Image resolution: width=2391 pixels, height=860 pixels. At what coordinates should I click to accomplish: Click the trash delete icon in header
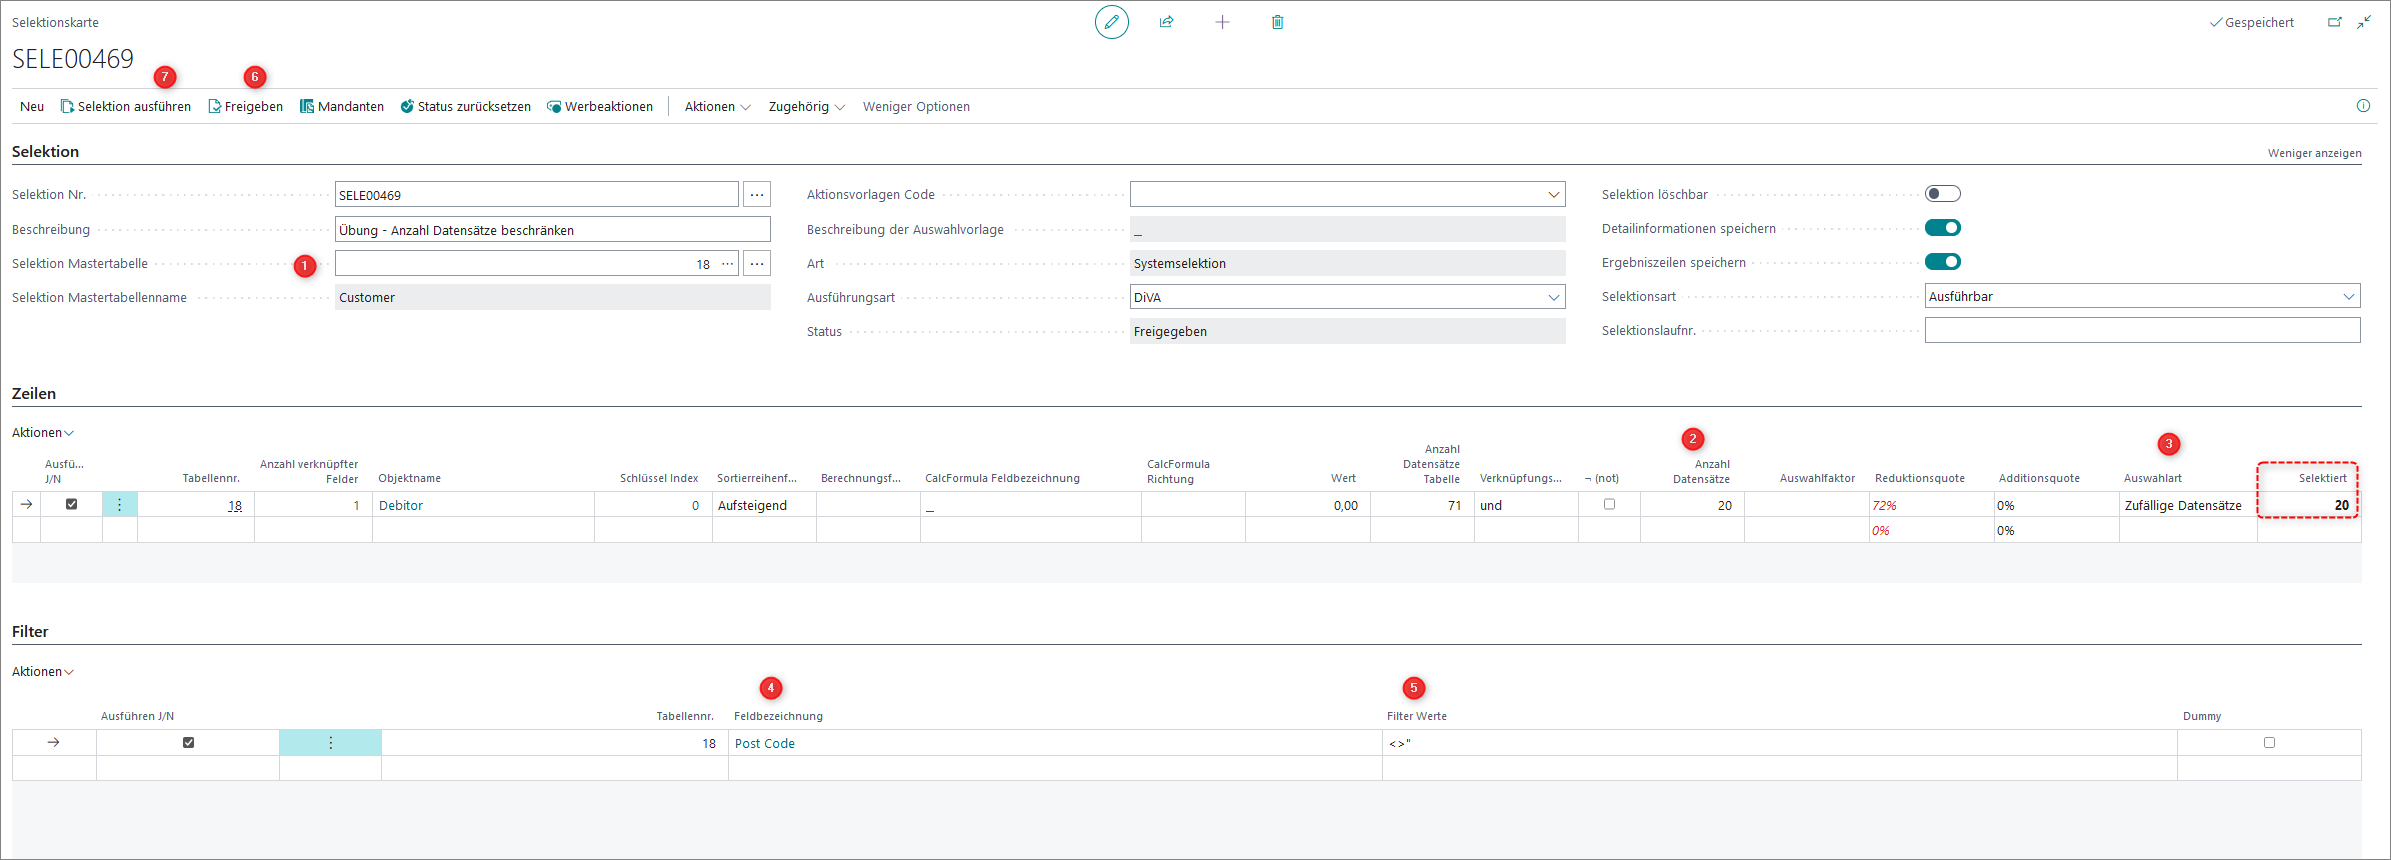[1277, 22]
